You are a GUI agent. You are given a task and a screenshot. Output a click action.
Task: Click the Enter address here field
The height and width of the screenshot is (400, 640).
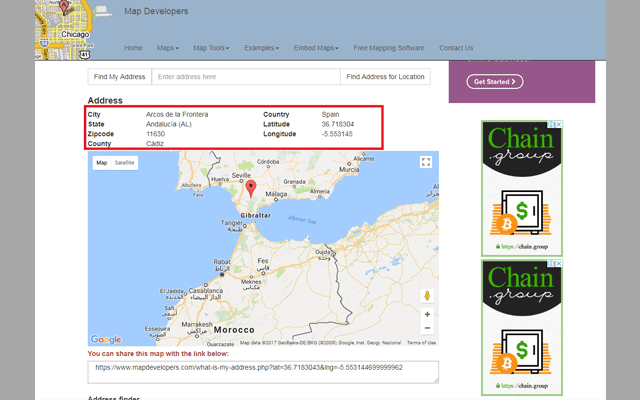click(244, 77)
